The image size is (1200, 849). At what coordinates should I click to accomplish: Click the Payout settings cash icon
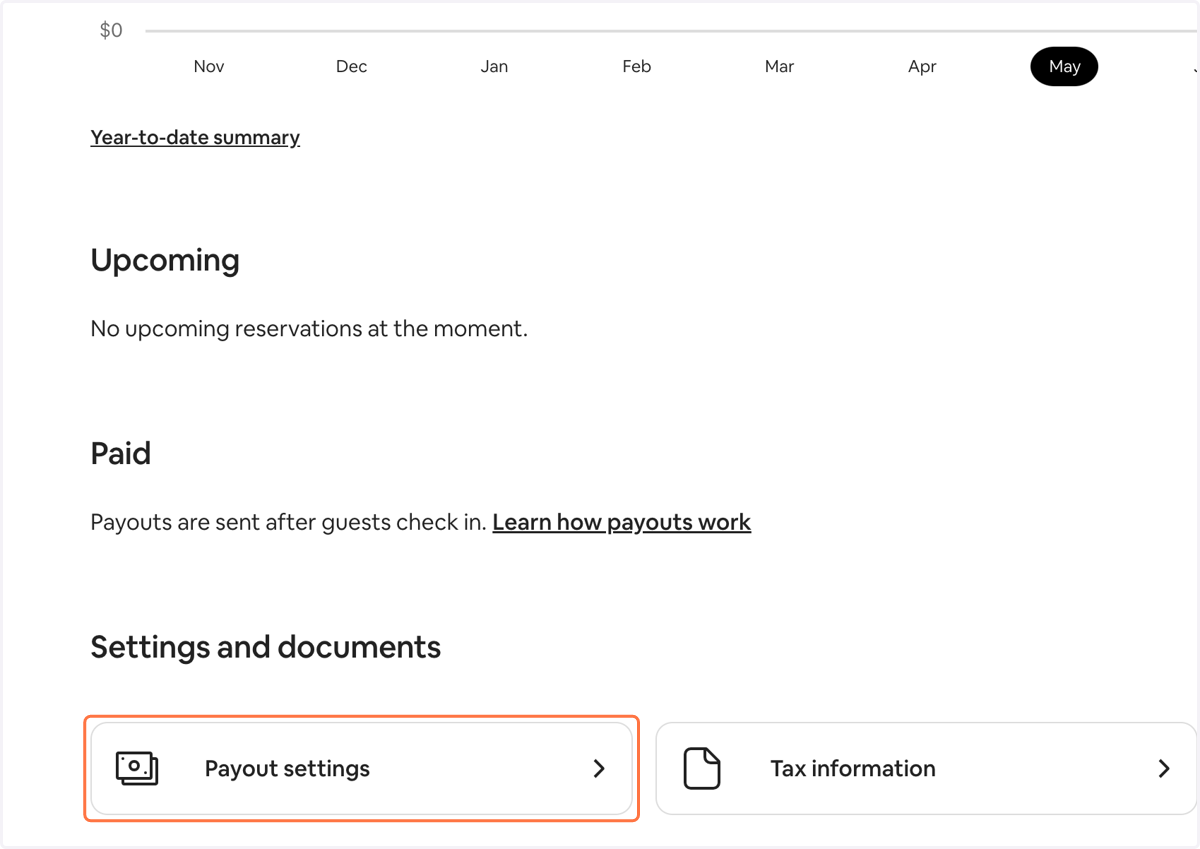(137, 768)
